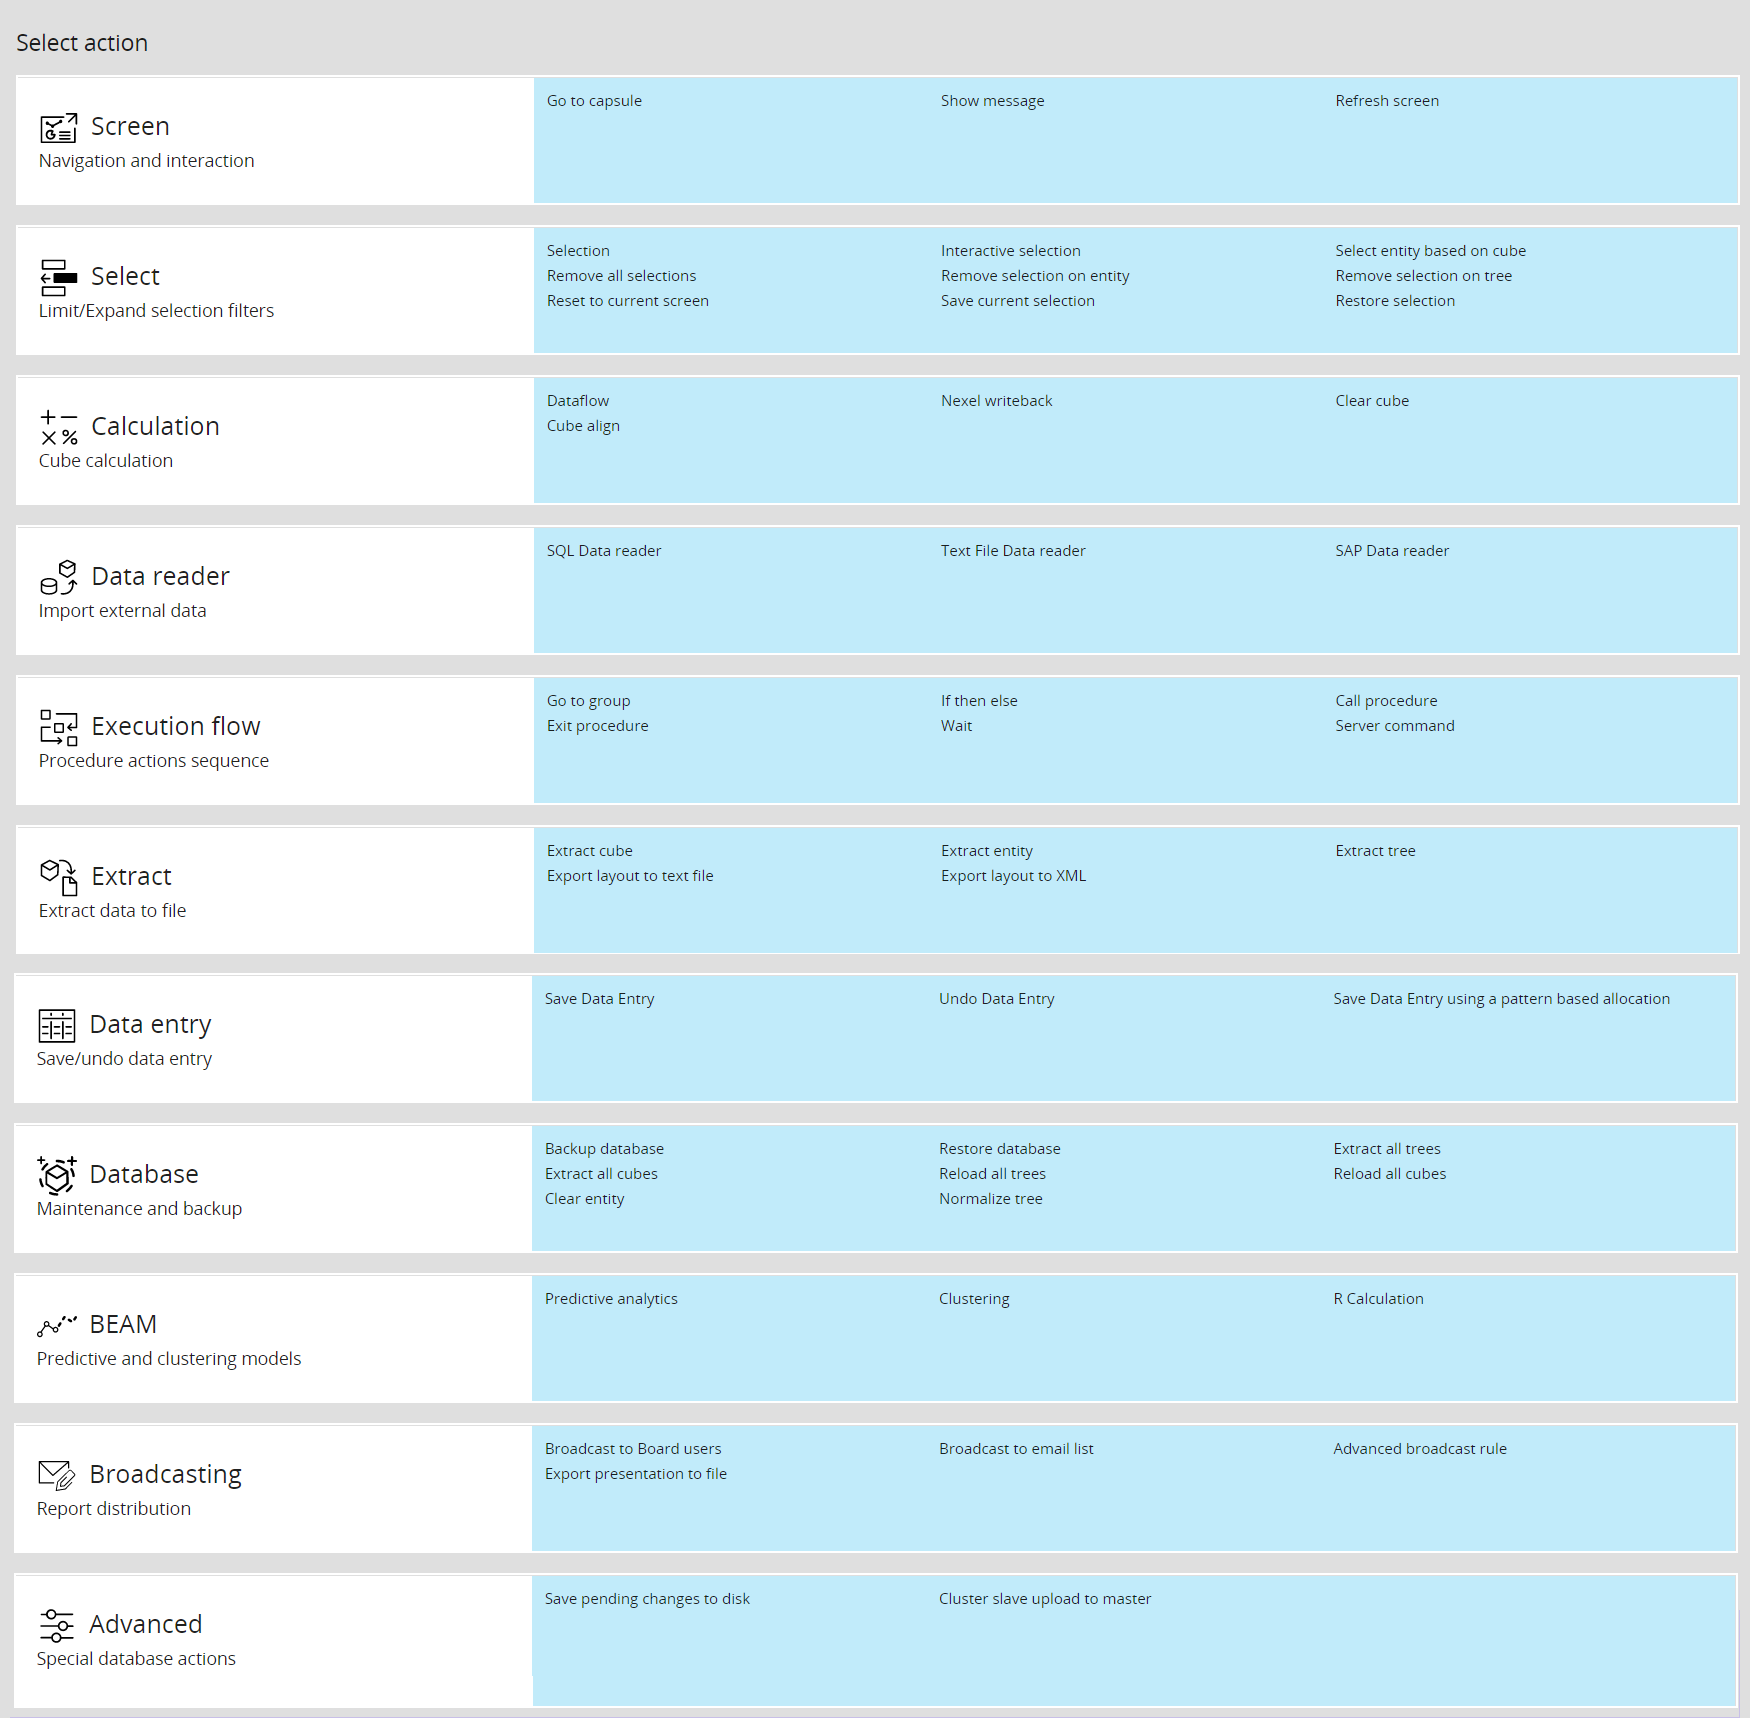Viewport: 1750px width, 1718px height.
Task: Select Save current selection
Action: tap(1017, 301)
